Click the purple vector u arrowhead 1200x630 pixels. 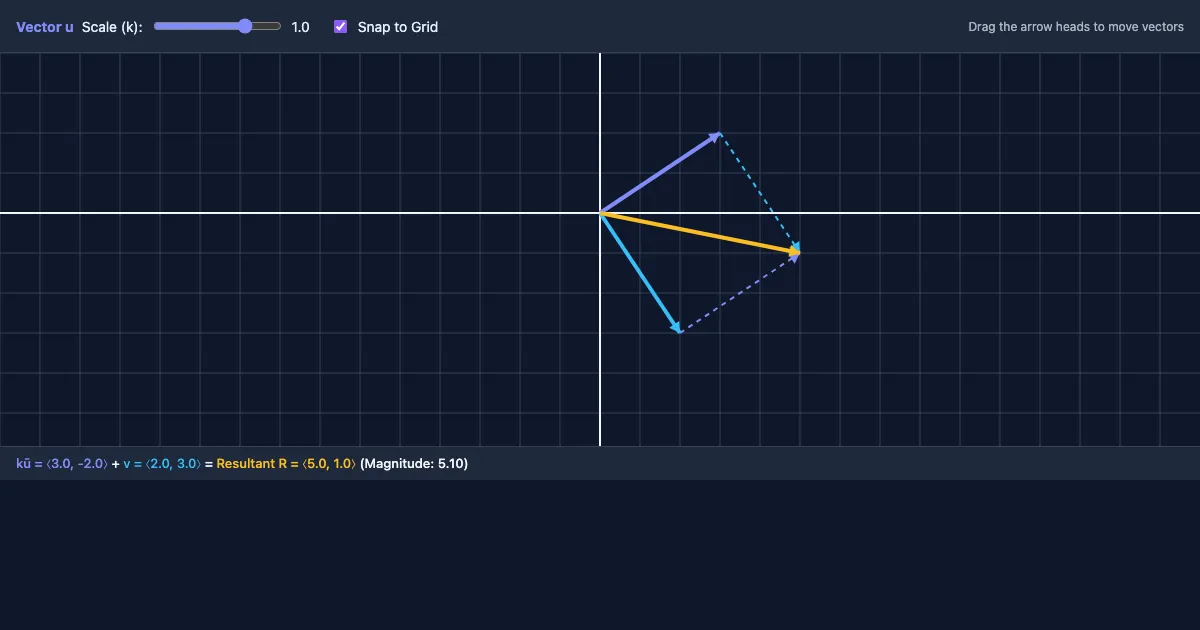pos(716,135)
